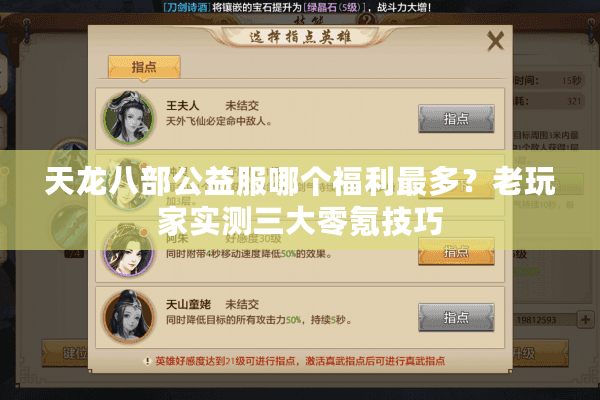Click the 19812593 currency field
The image size is (600, 400).
tap(544, 320)
